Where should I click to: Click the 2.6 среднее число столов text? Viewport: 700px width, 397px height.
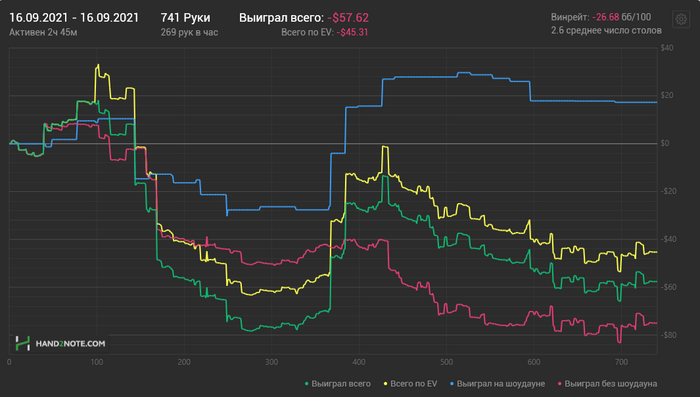click(x=606, y=30)
